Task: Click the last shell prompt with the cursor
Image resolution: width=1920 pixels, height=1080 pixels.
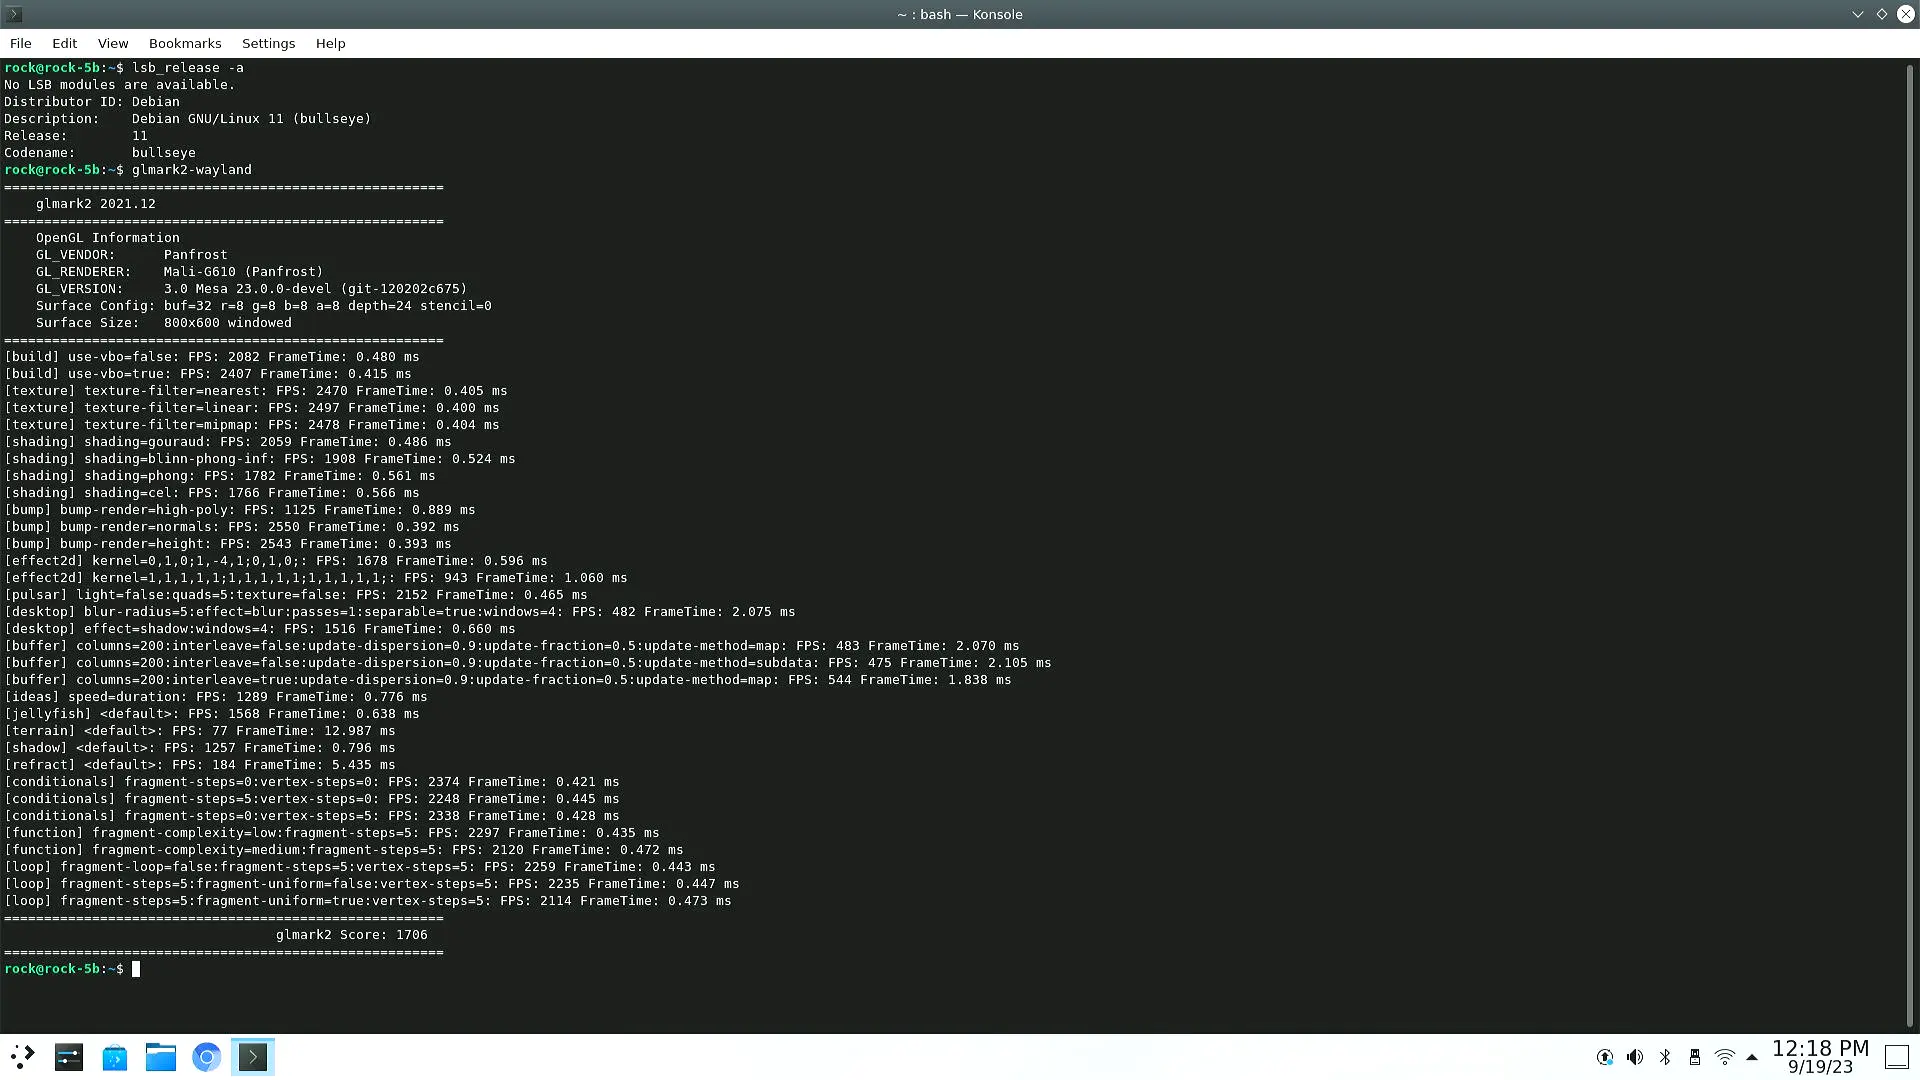Action: (72, 969)
